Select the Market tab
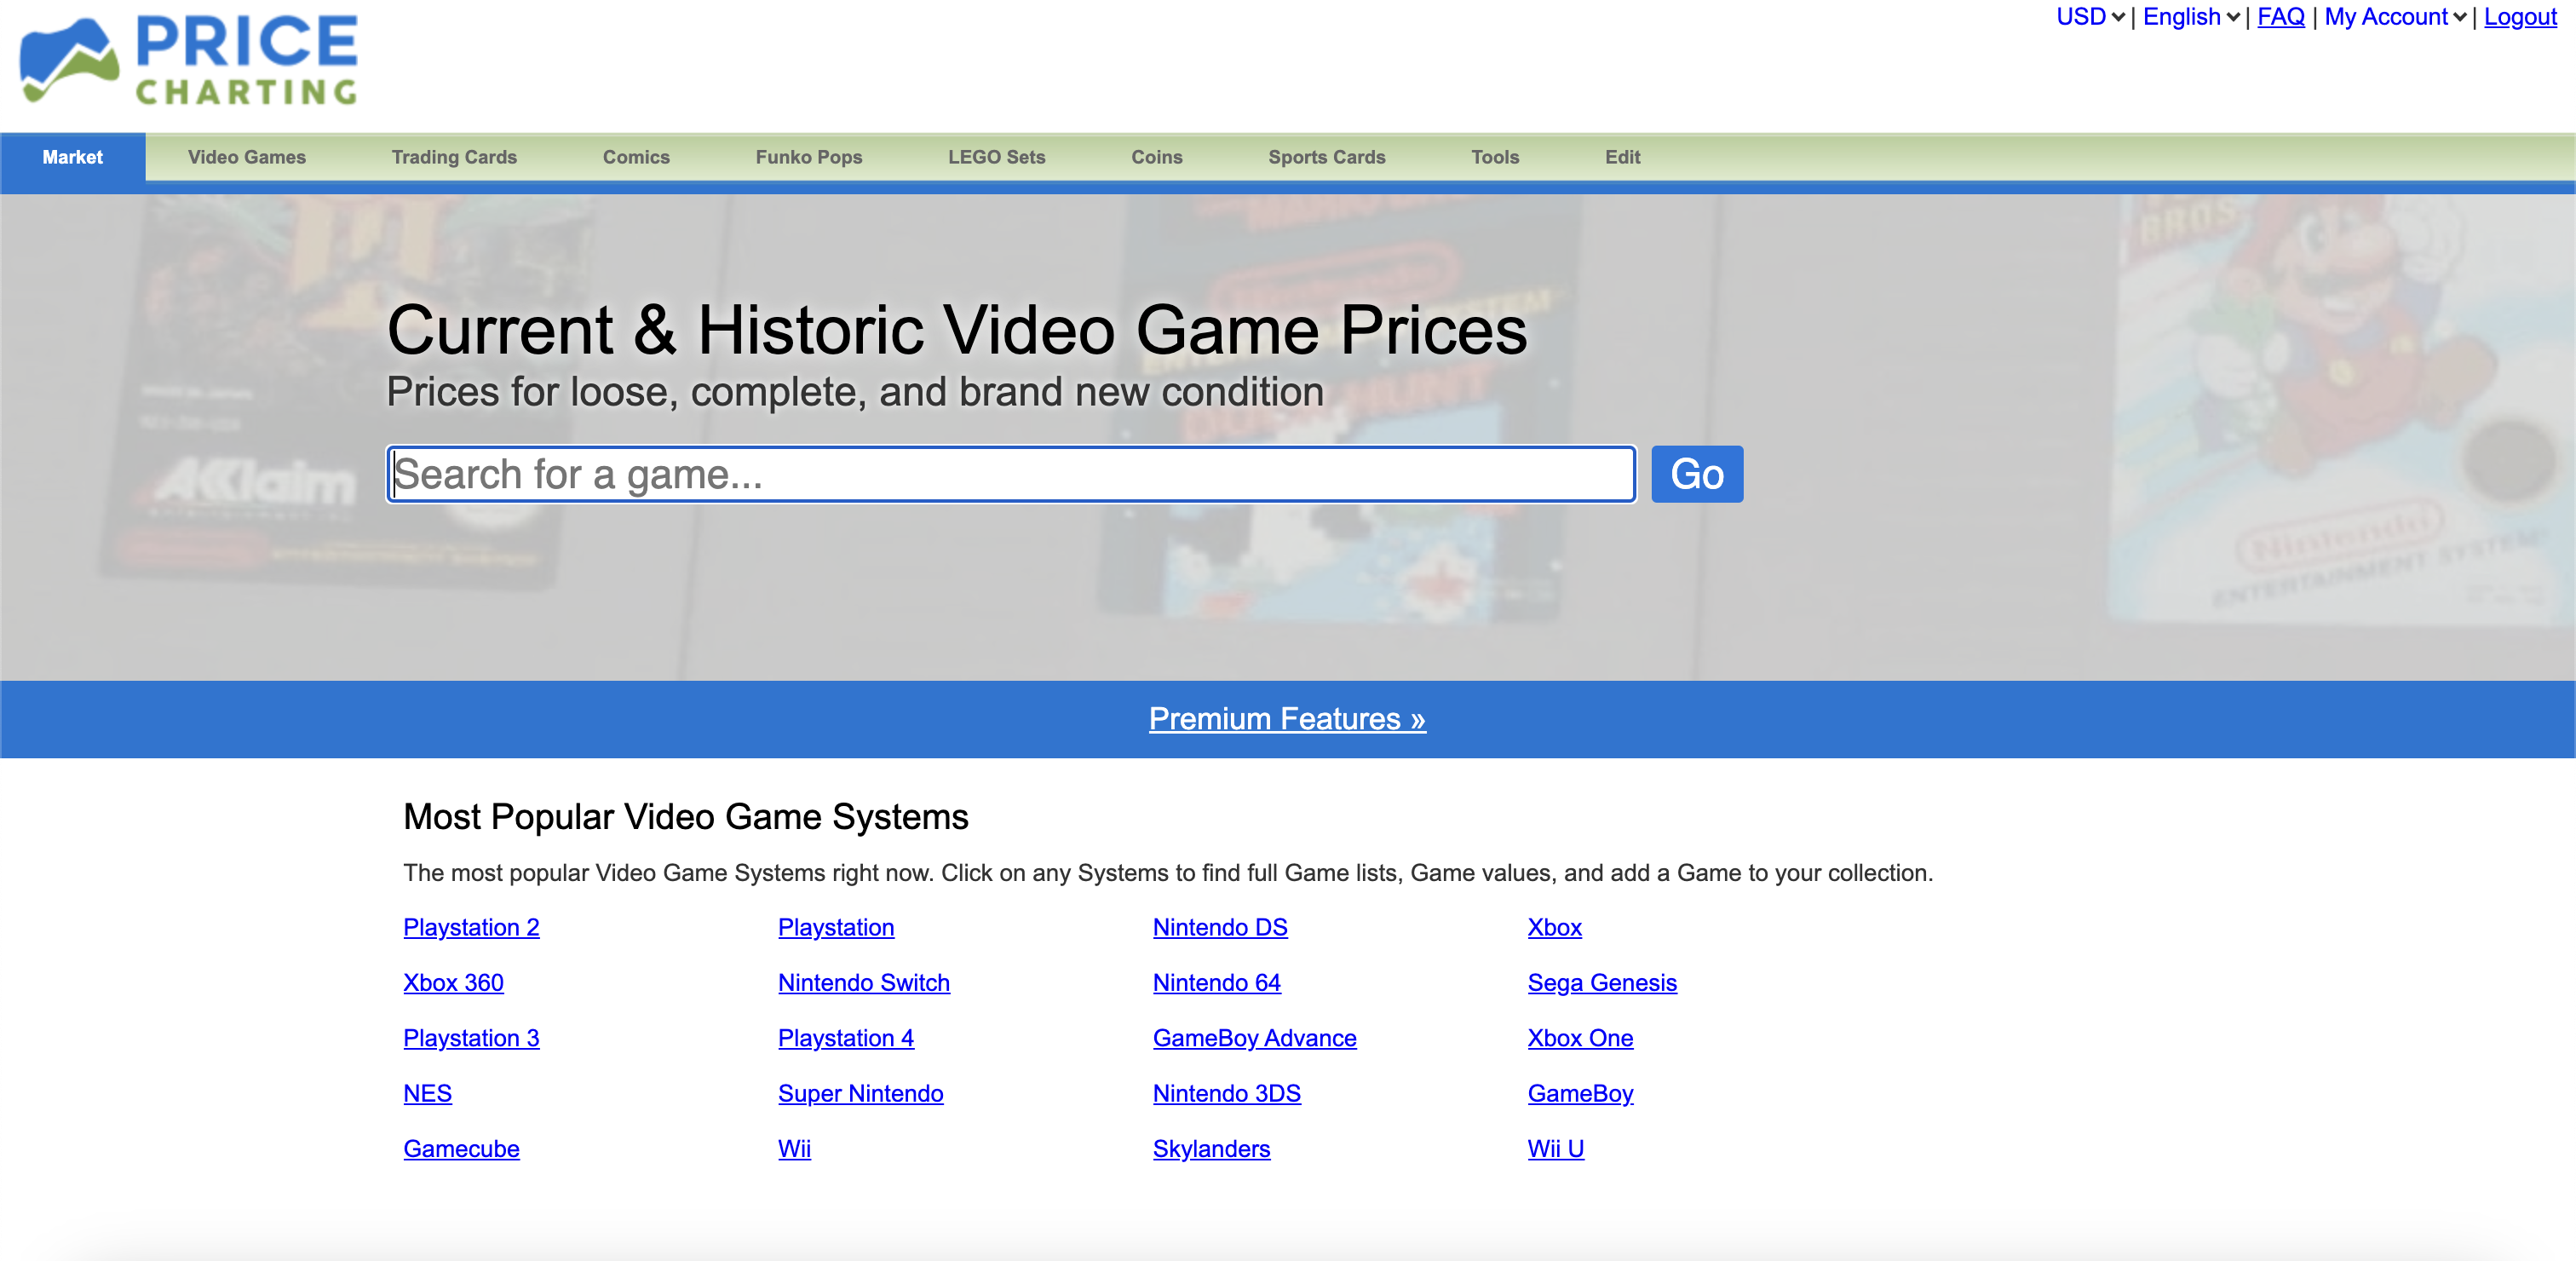The image size is (2576, 1261). click(x=72, y=157)
